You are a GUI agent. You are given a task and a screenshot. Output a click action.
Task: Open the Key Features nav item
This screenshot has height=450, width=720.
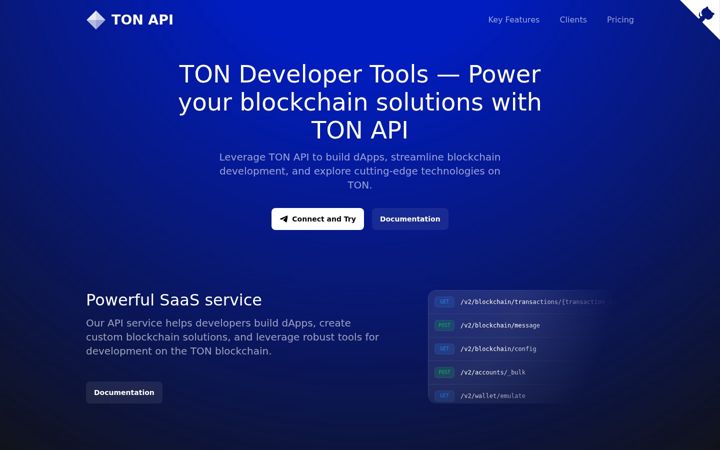click(513, 20)
